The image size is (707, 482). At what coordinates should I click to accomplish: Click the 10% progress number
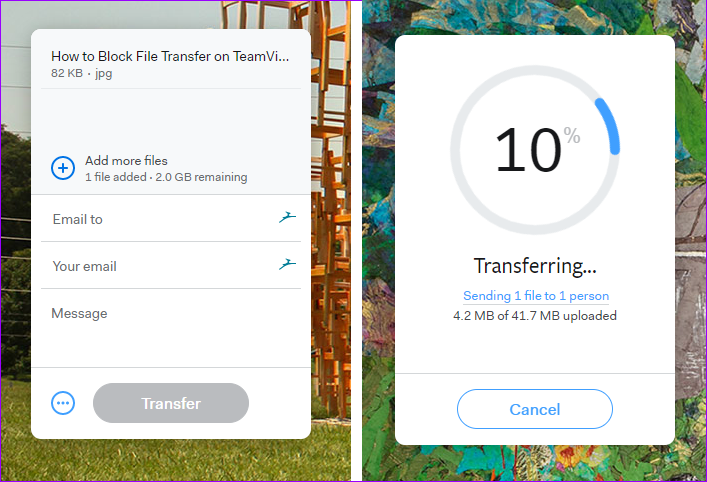(529, 150)
